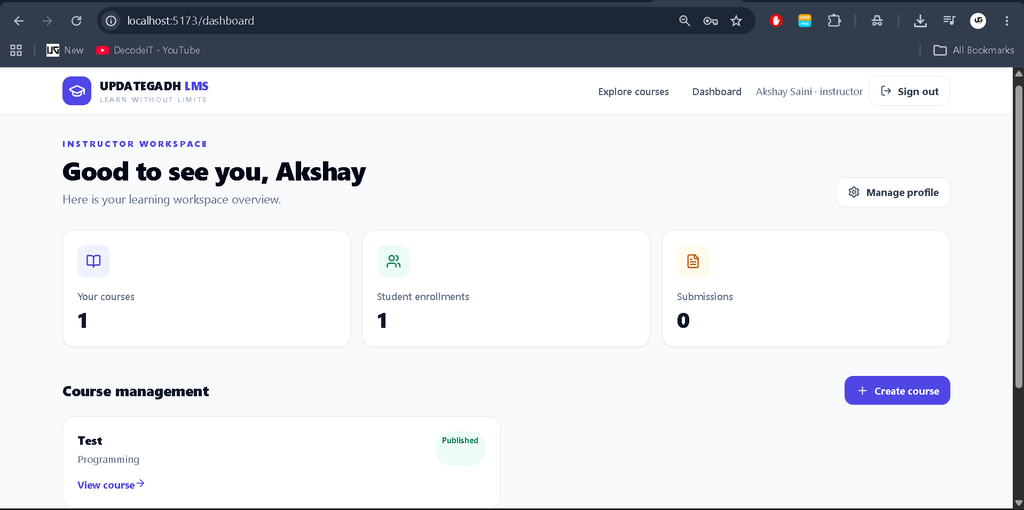Open All Bookmarks folder
This screenshot has height=510, width=1024.
click(x=974, y=50)
